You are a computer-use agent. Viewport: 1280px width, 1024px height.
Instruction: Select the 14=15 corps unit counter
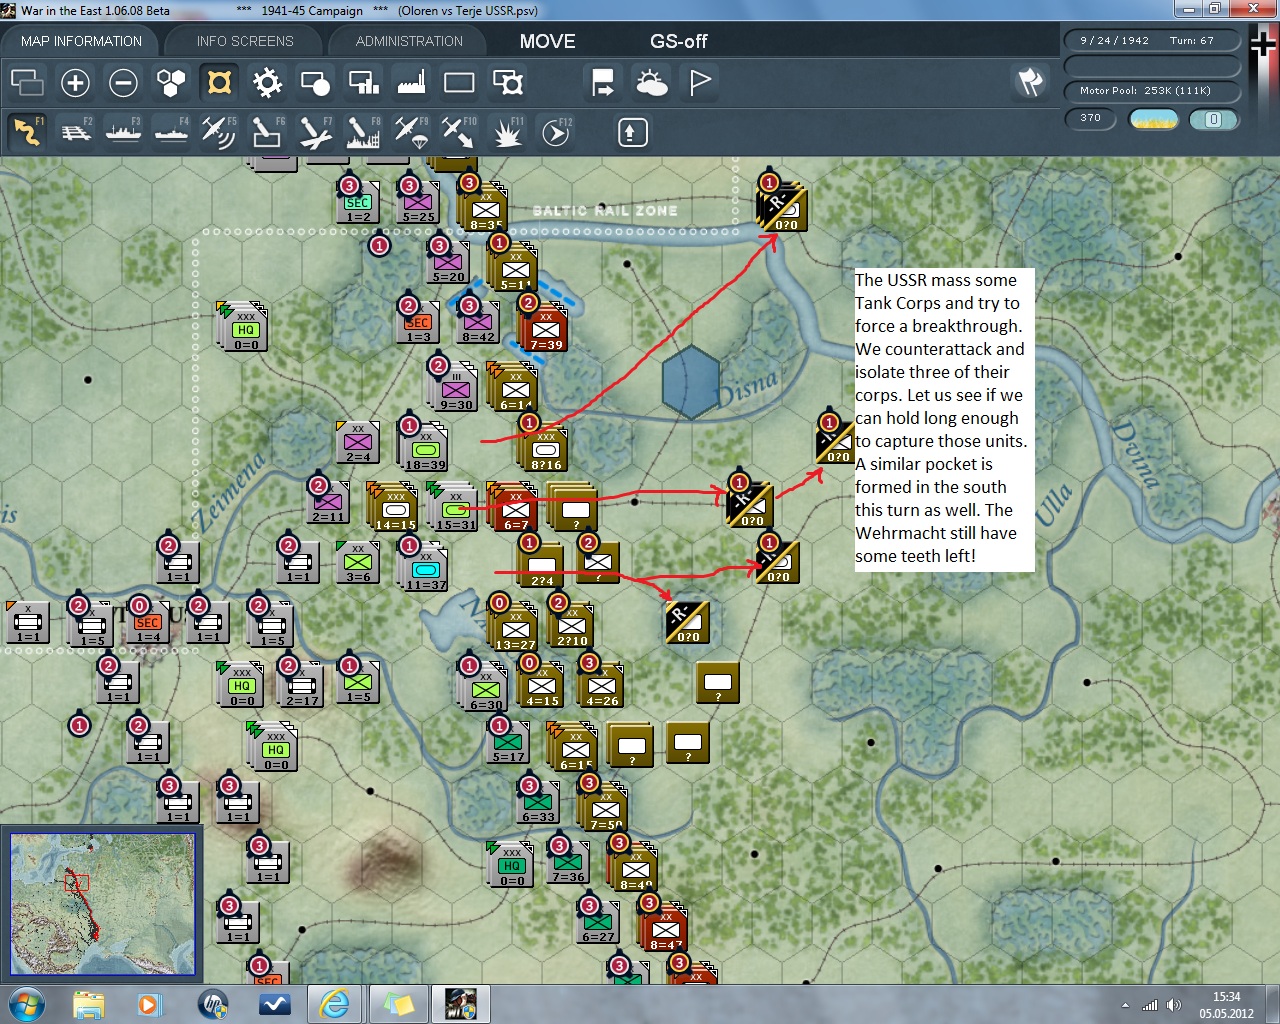[395, 510]
